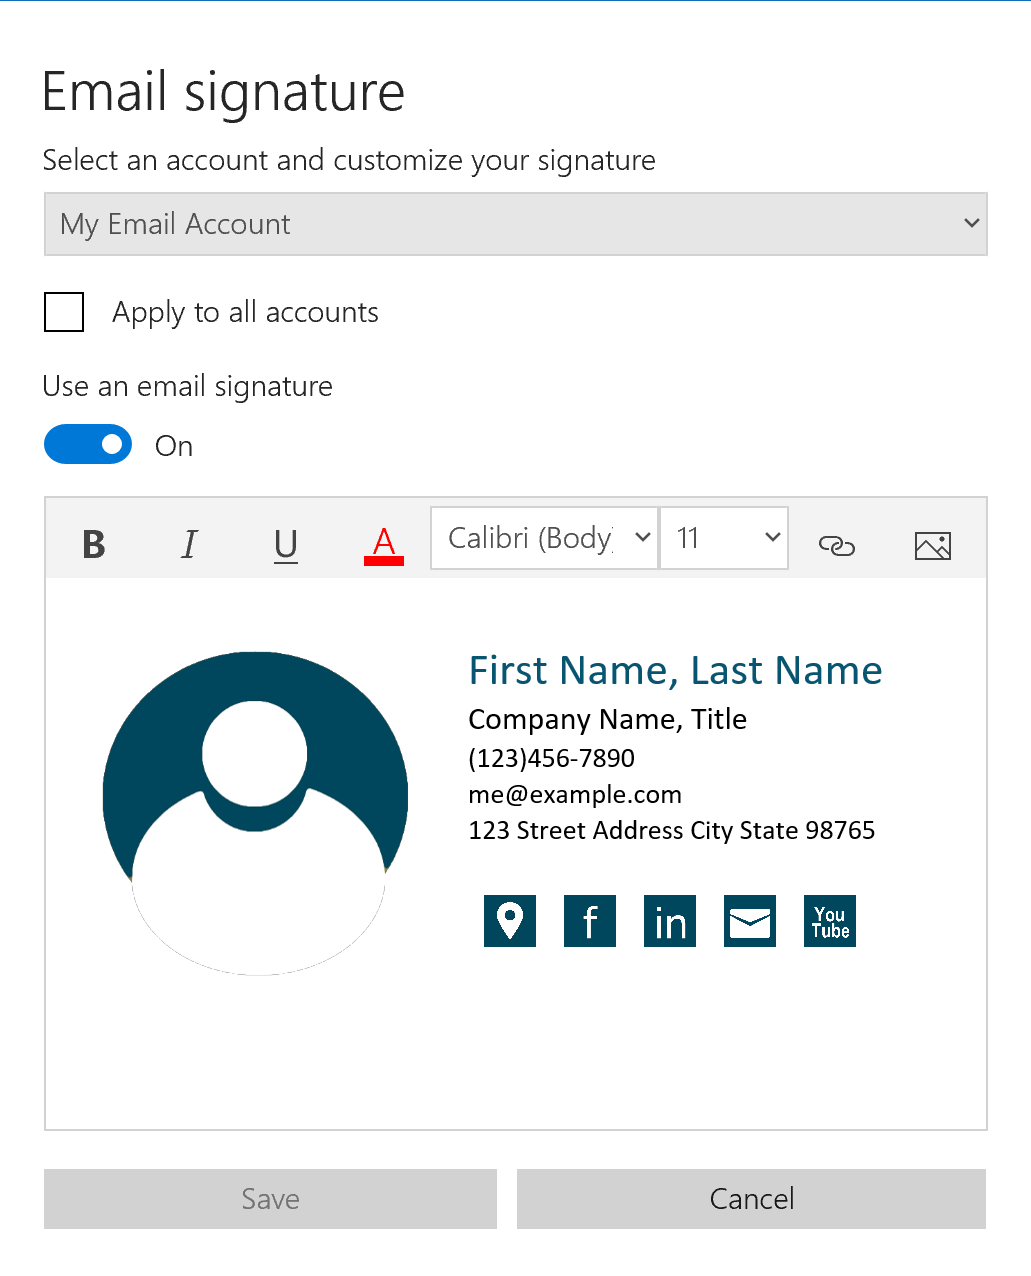Click the Company Name, Title line
This screenshot has height=1276, width=1031.
[x=608, y=719]
